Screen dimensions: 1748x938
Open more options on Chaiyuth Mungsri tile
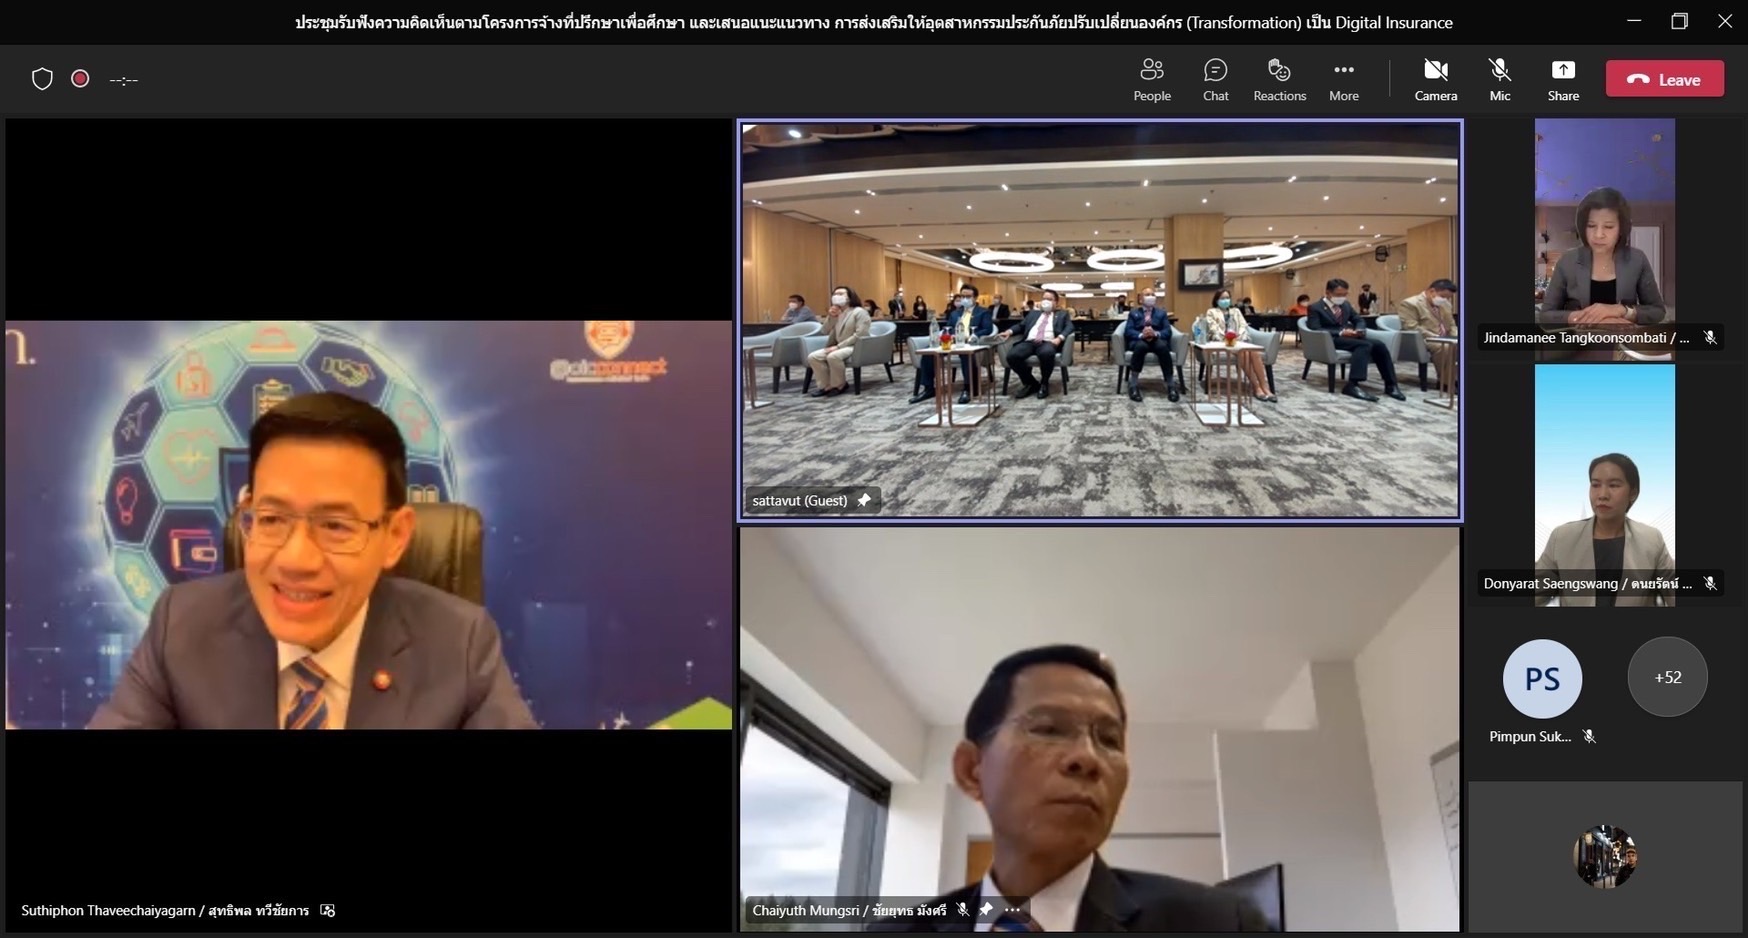pos(1013,910)
